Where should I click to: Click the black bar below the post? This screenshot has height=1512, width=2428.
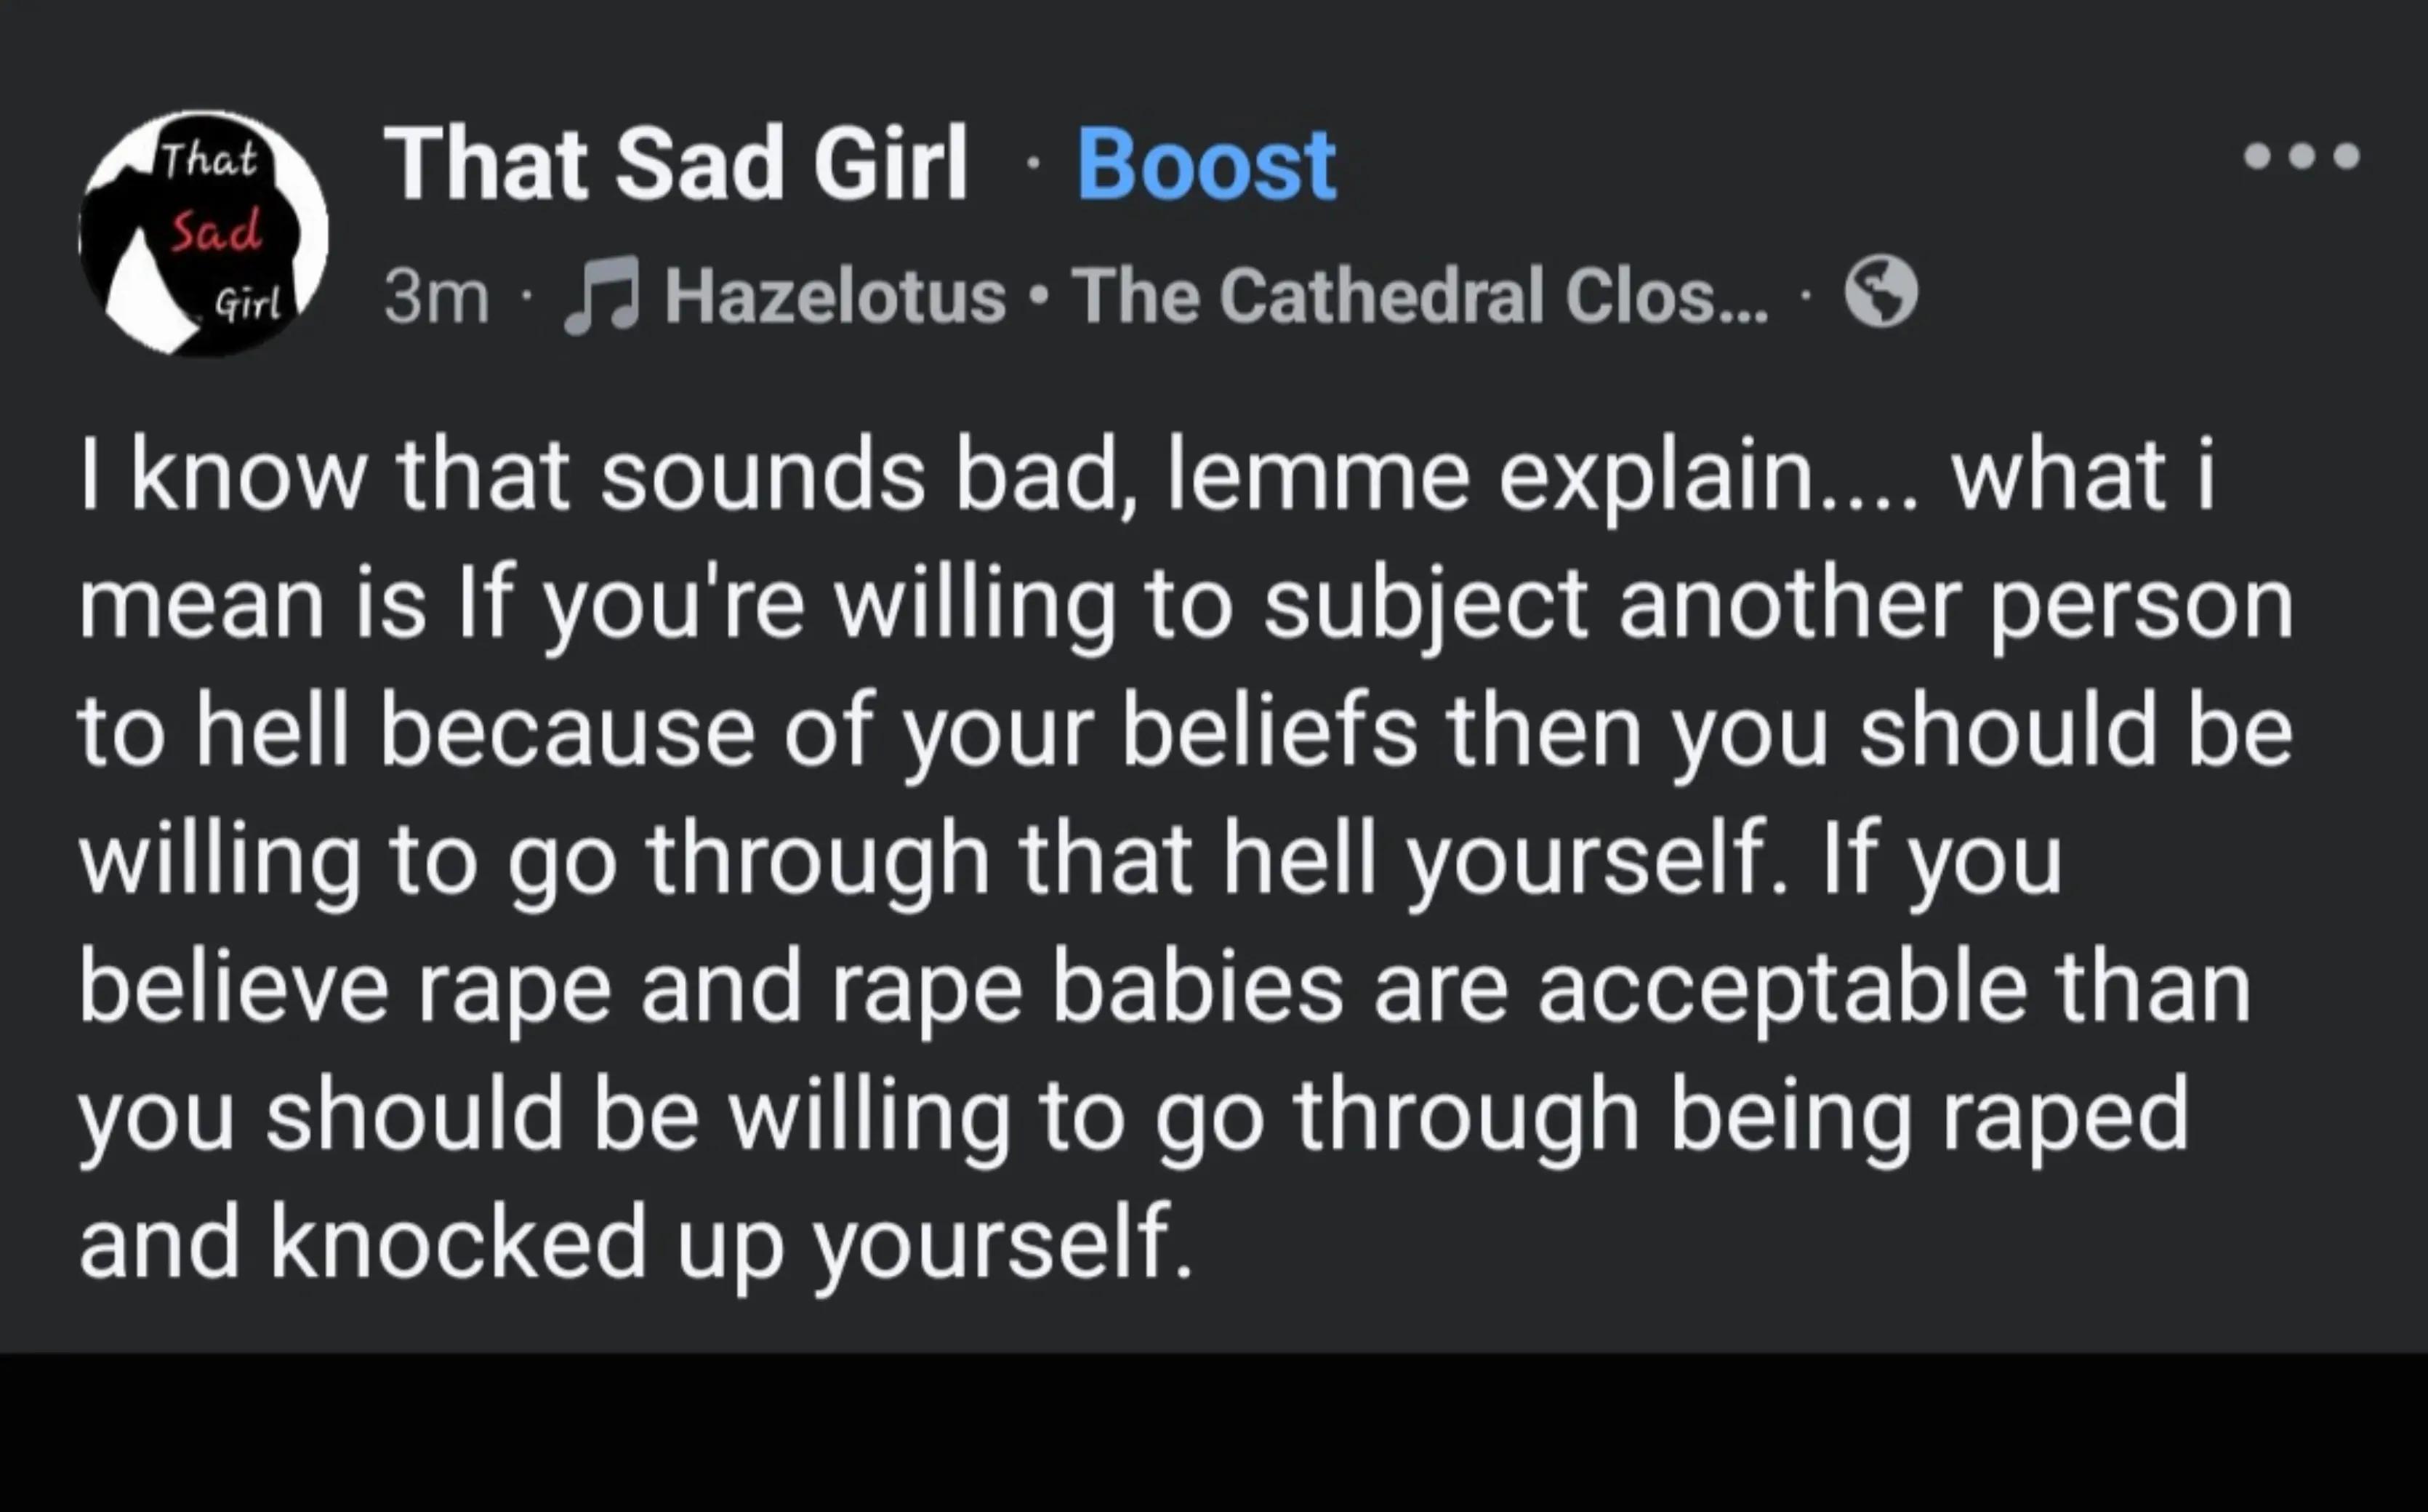coord(1214,1433)
